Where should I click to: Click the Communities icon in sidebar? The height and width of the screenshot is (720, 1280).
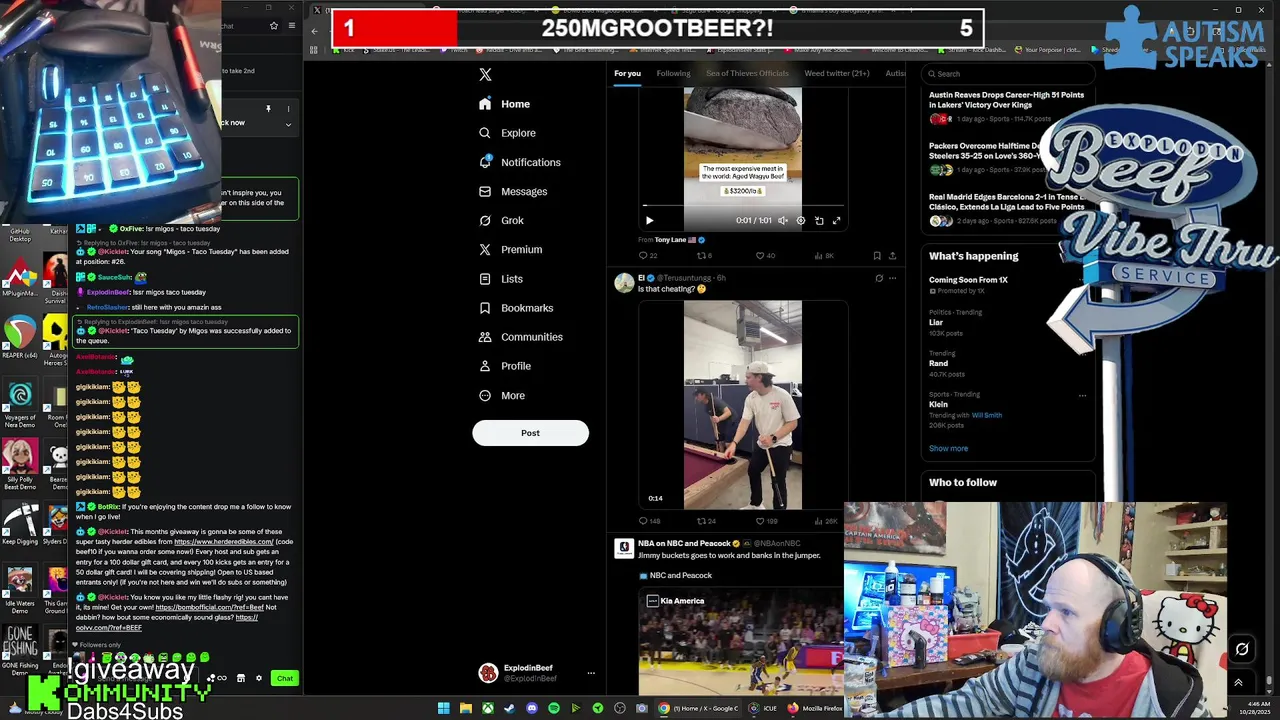(485, 337)
